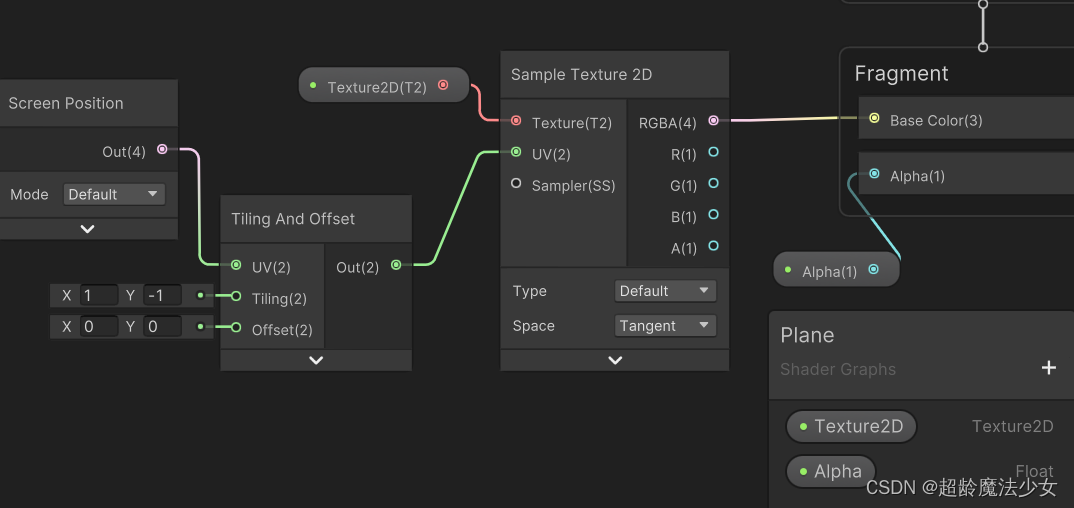Select the Screen Position node title
The height and width of the screenshot is (508, 1074).
66,103
